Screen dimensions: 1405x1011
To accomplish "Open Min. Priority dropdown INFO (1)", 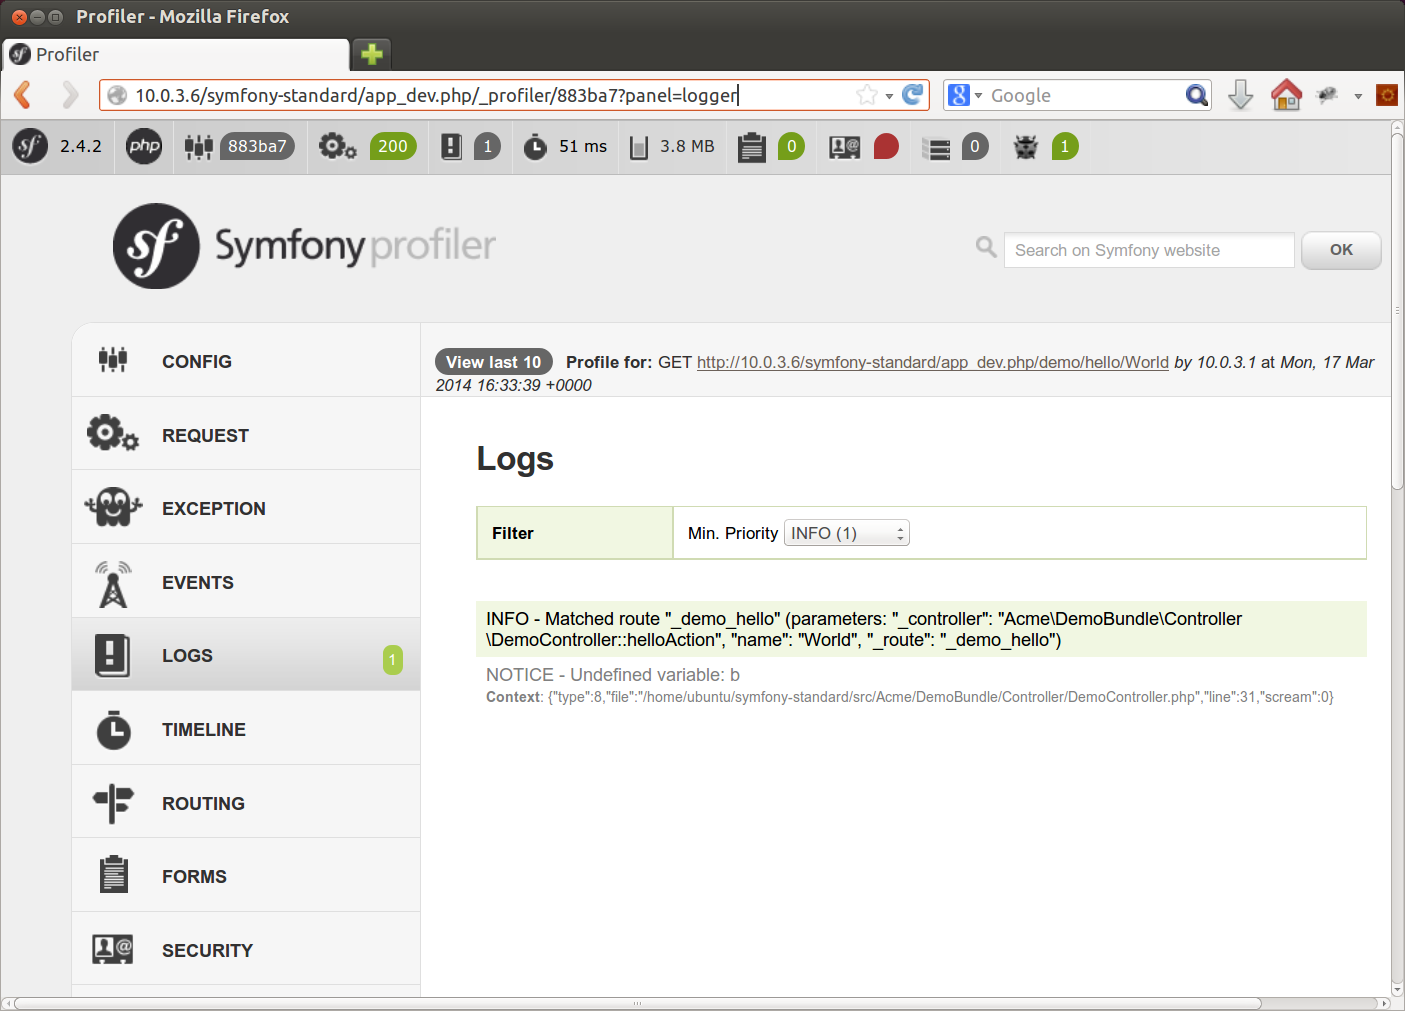I will click(x=846, y=533).
